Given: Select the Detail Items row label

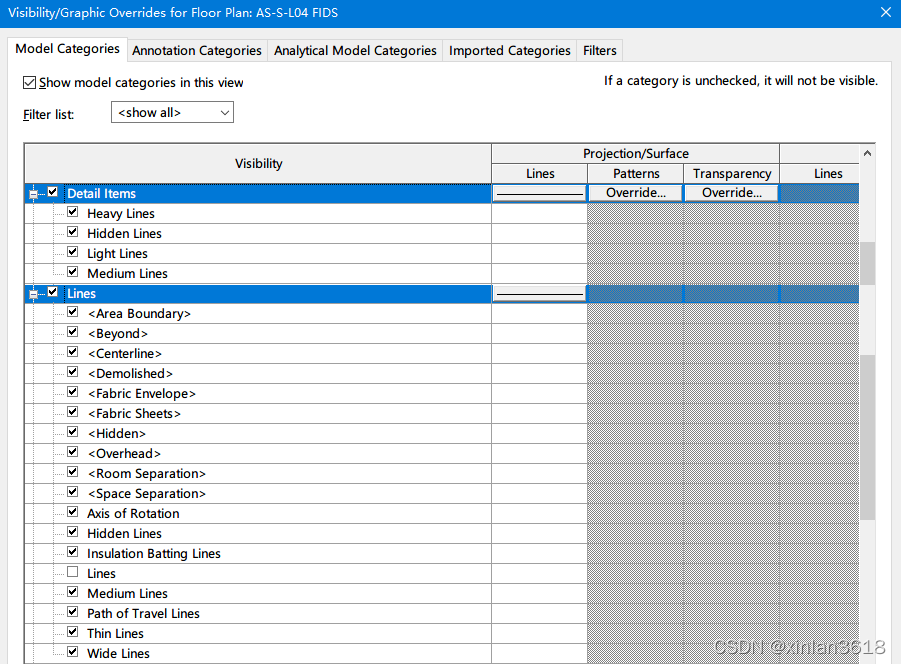Looking at the screenshot, I should [102, 194].
